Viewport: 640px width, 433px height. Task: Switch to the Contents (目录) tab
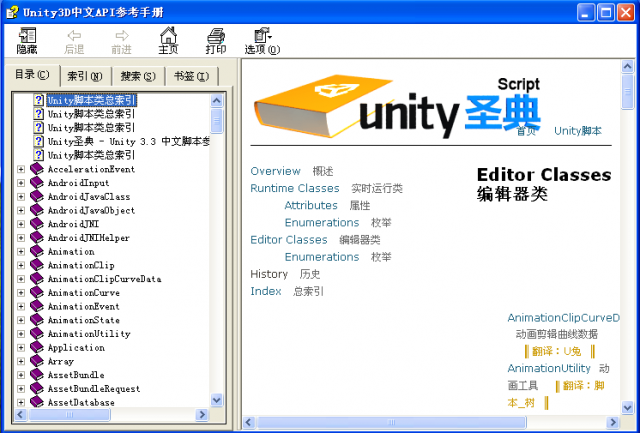tap(32, 75)
